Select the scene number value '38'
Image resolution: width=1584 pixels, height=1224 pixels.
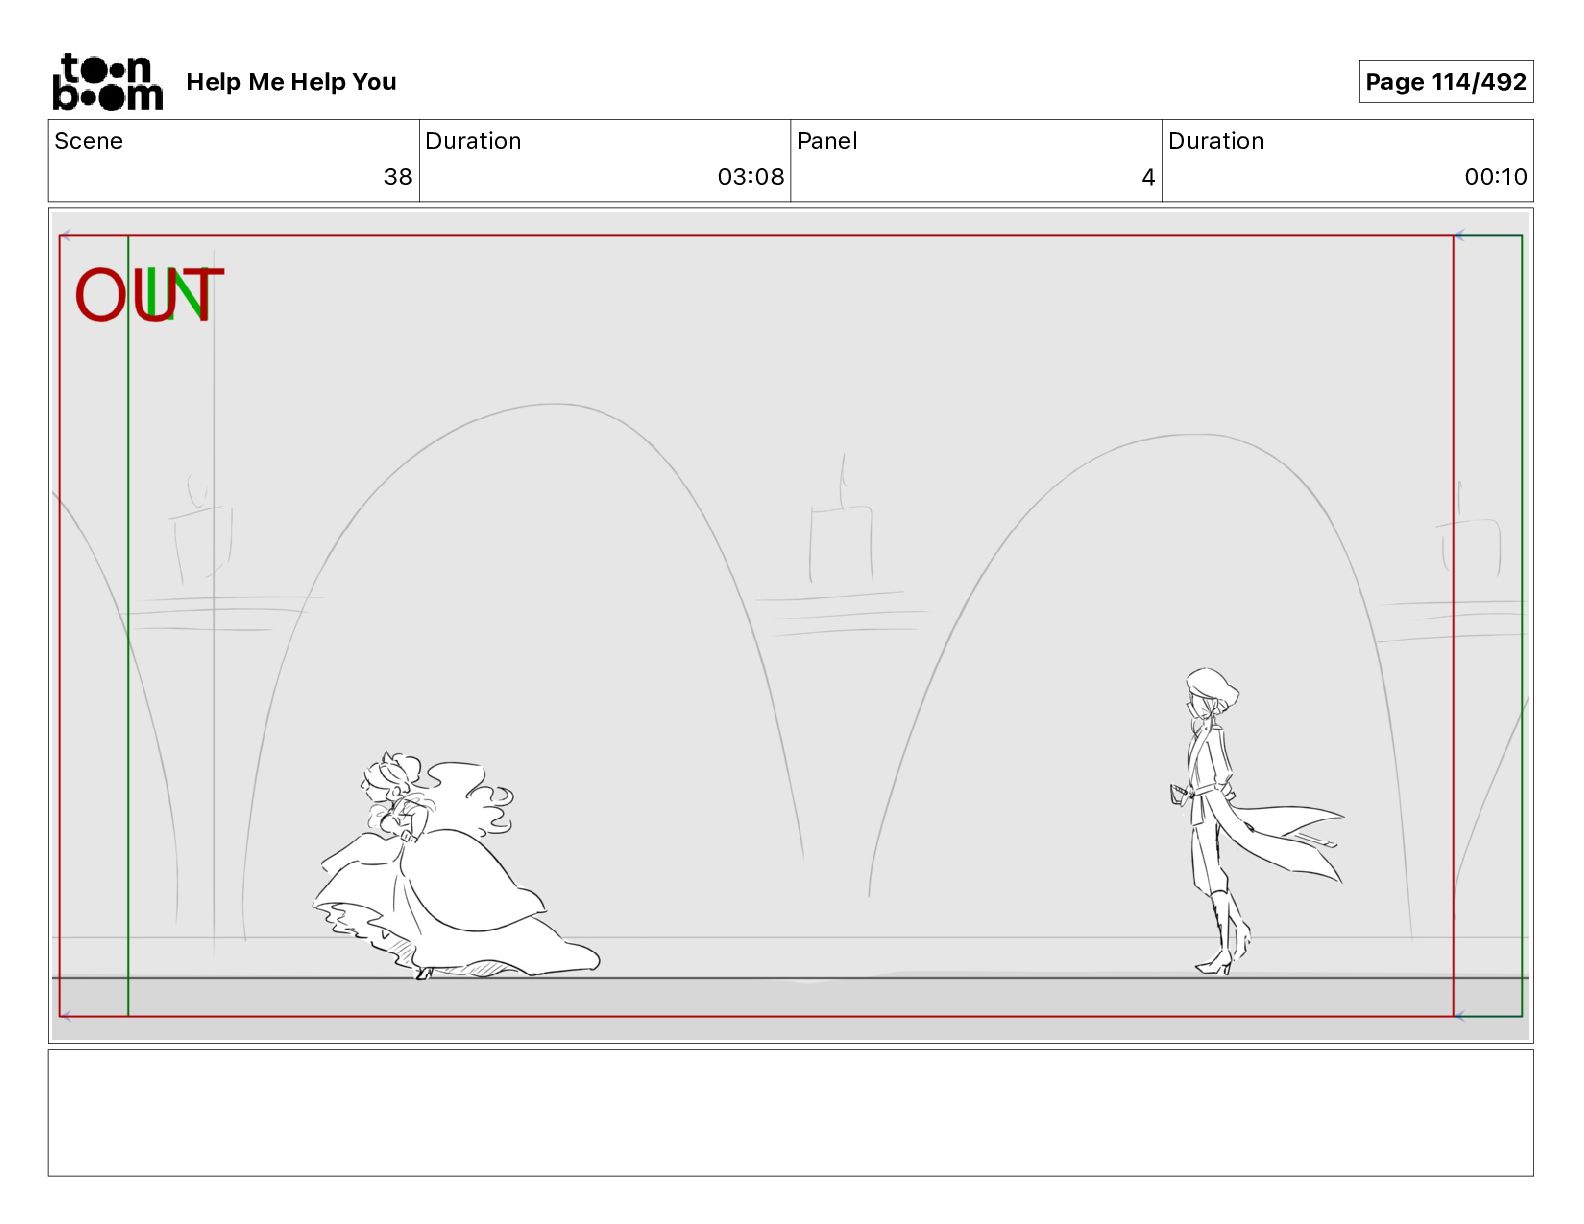398,177
